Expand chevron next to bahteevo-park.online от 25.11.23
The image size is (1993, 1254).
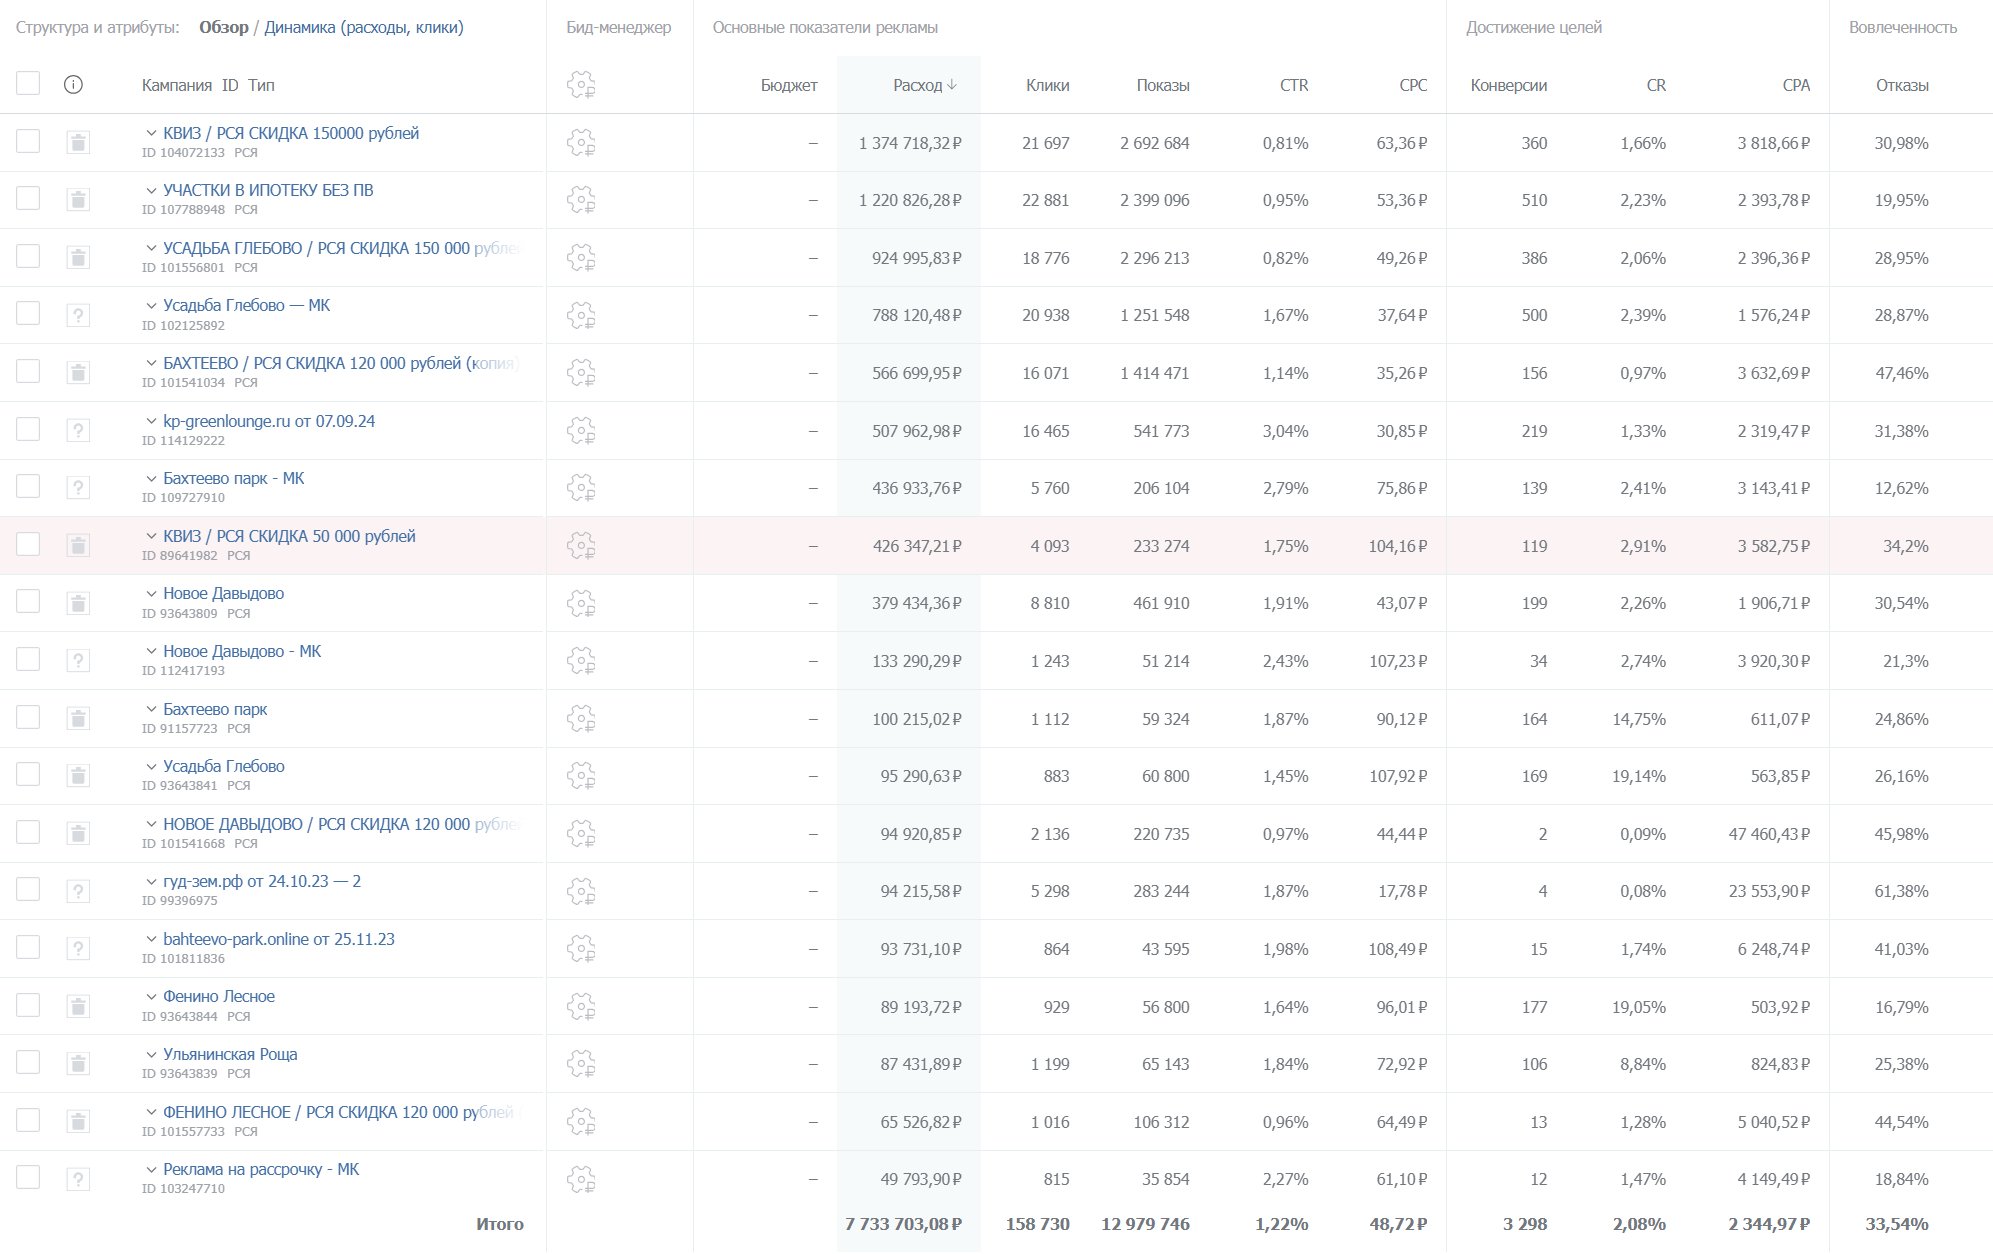click(151, 939)
